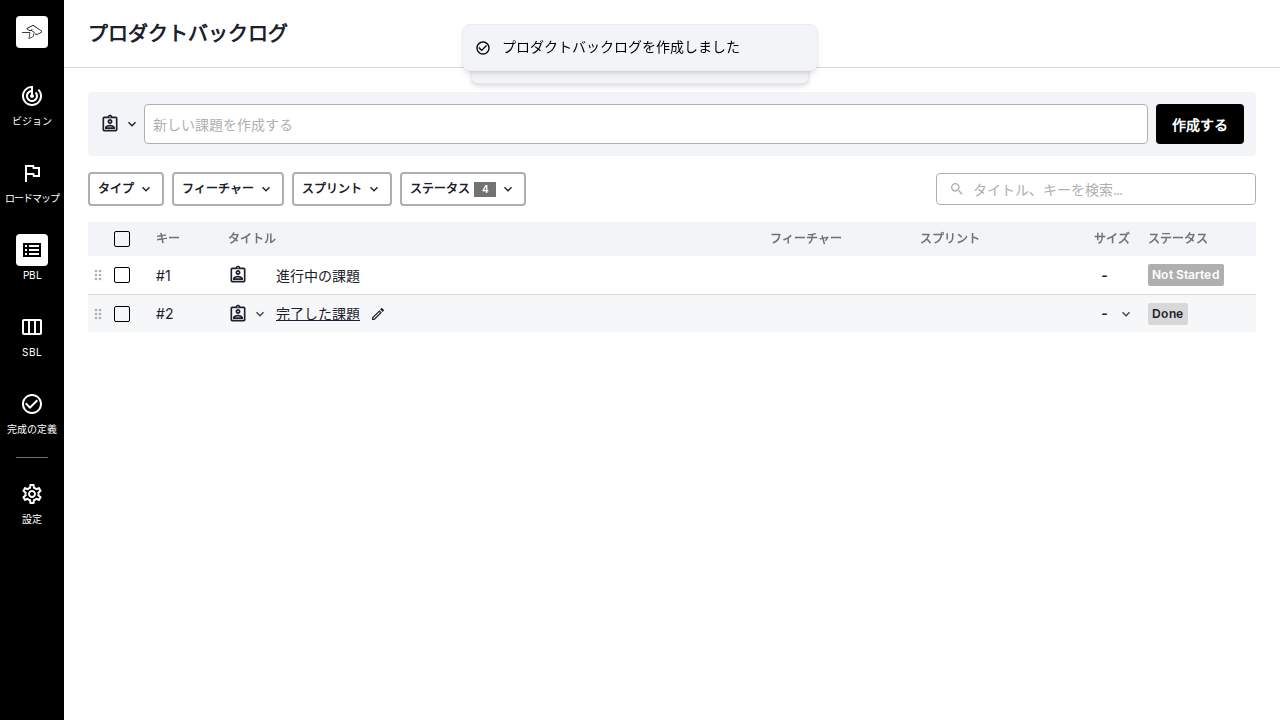The width and height of the screenshot is (1280, 720).
Task: Open the ステータス filter dropdown
Action: (x=463, y=189)
